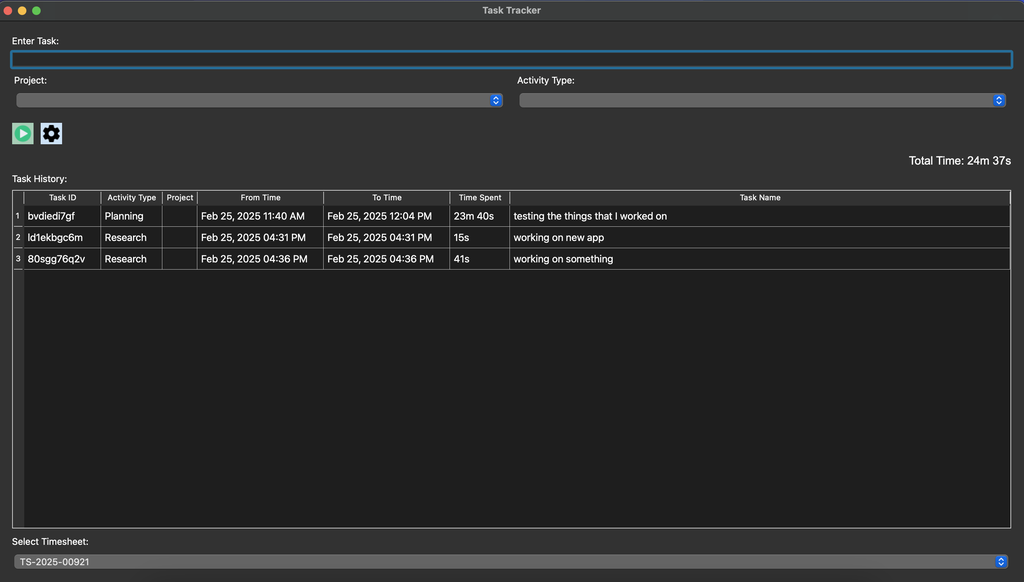Click the Project column header
Viewport: 1024px width, 582px height.
(x=180, y=198)
